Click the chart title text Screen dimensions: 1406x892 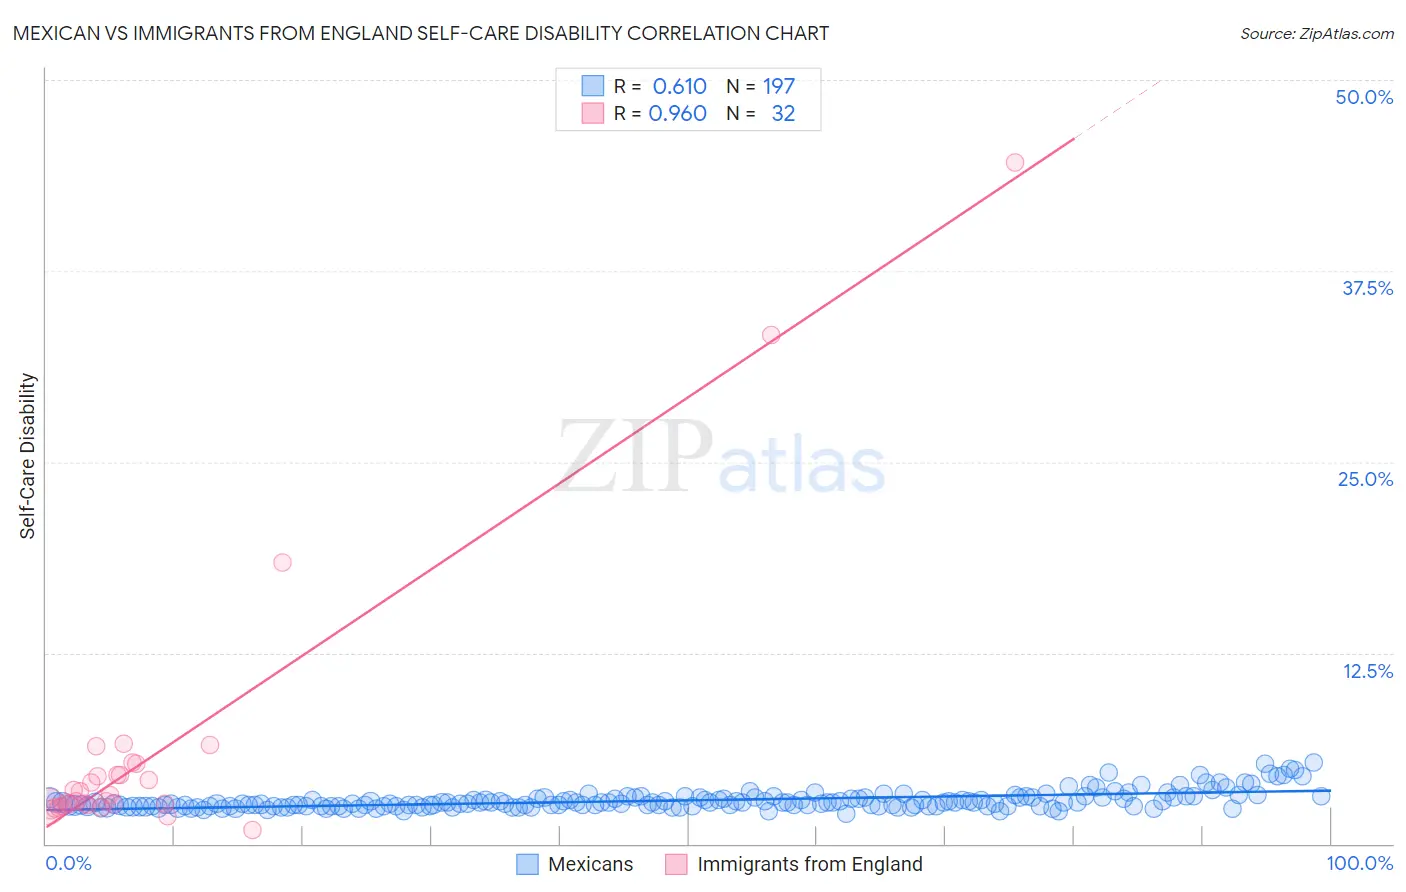421,33
